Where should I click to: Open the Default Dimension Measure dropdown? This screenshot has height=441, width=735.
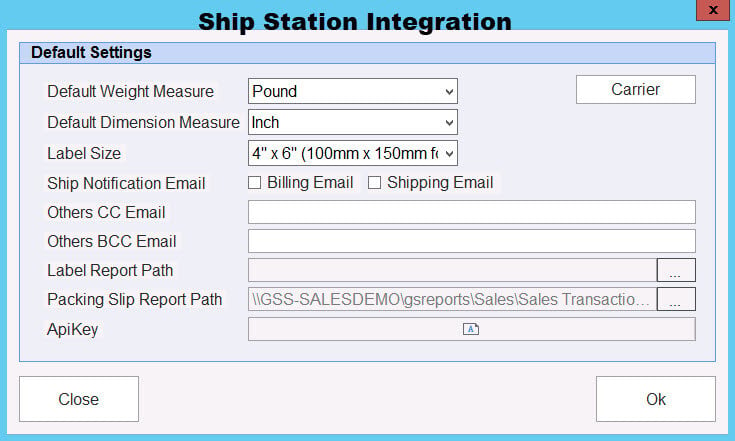(x=352, y=122)
